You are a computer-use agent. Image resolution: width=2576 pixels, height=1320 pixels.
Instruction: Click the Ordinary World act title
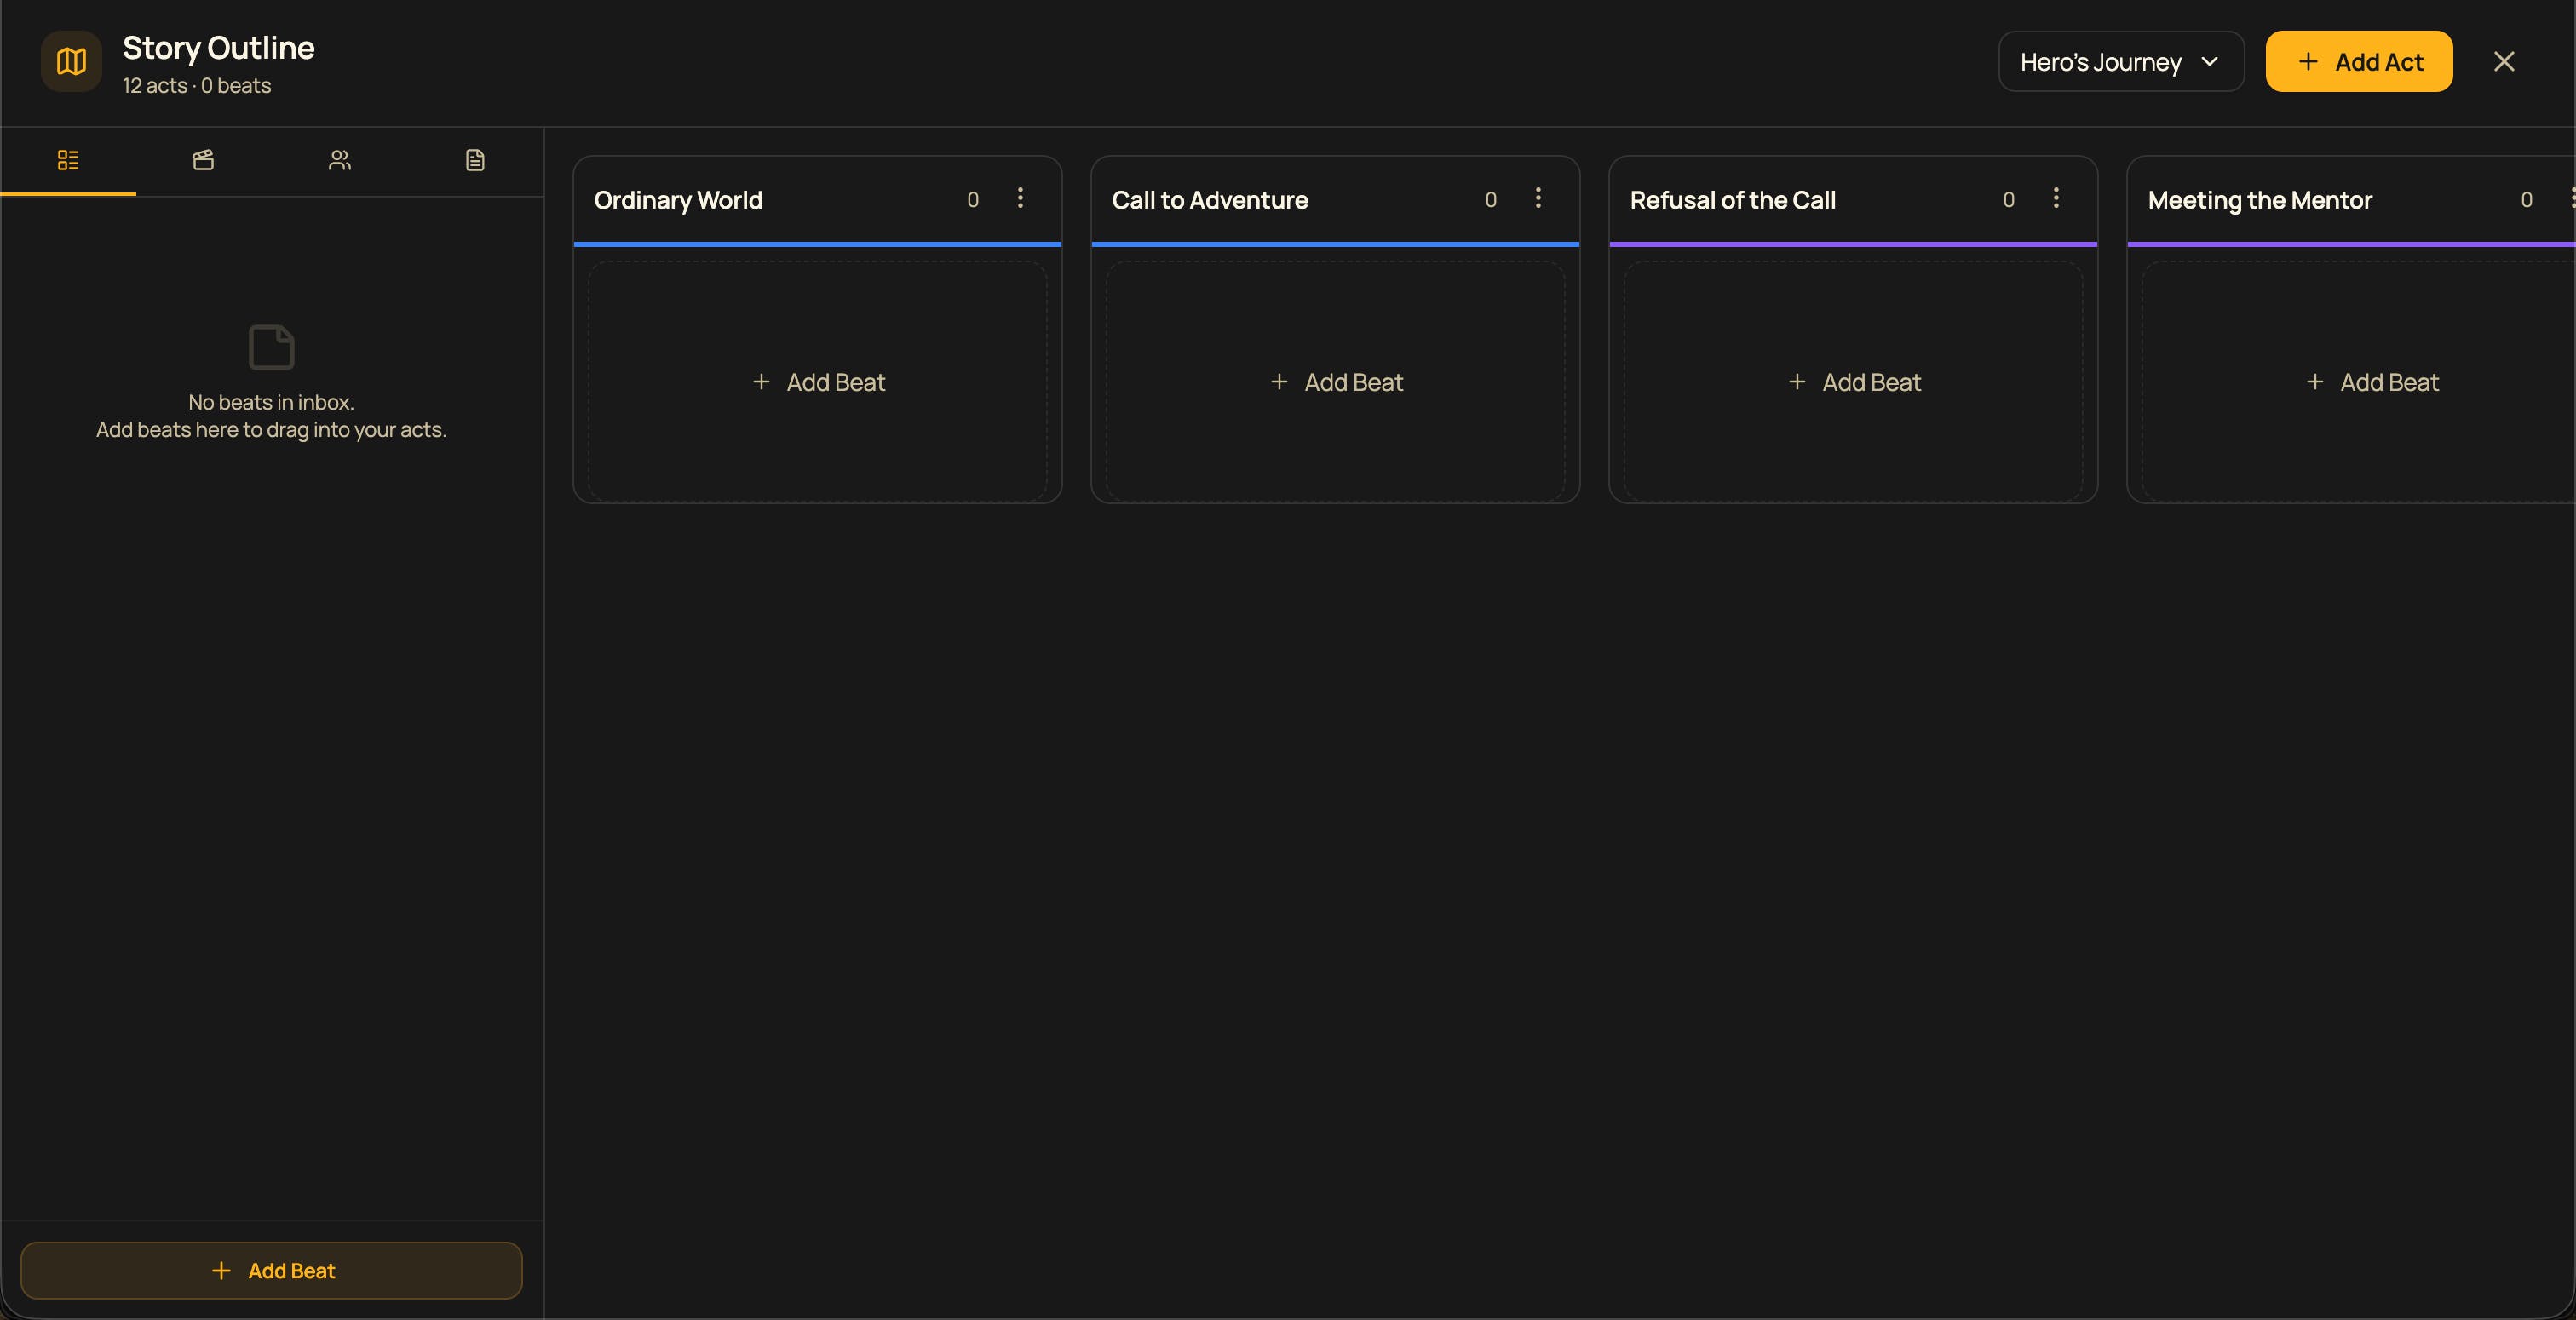(x=678, y=200)
